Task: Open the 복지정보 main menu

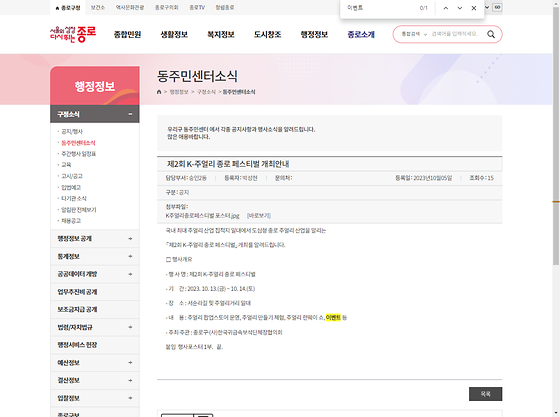Action: coord(221,34)
